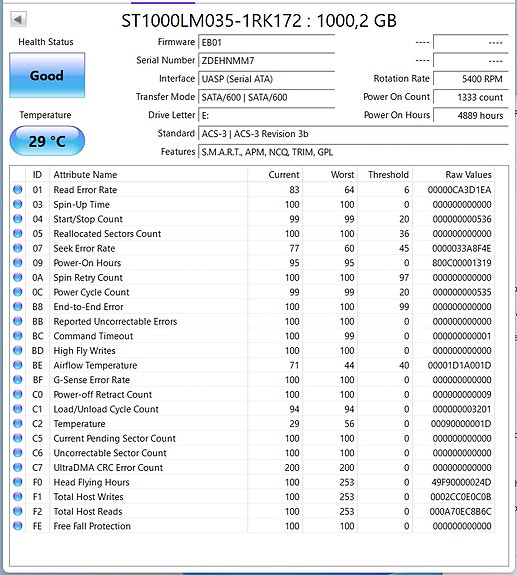517x575 pixels.
Task: Click status icon of Seek Error Rate row
Action: pyautogui.click(x=18, y=248)
